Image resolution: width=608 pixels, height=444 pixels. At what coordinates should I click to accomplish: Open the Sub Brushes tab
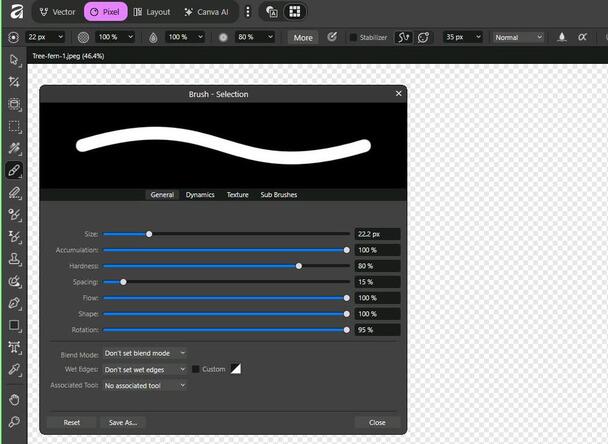tap(278, 195)
